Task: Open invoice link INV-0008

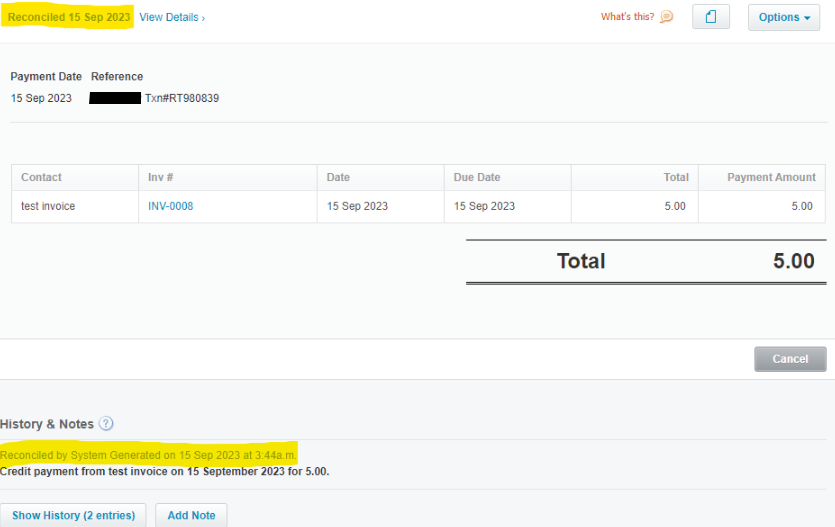Action: 171,206
